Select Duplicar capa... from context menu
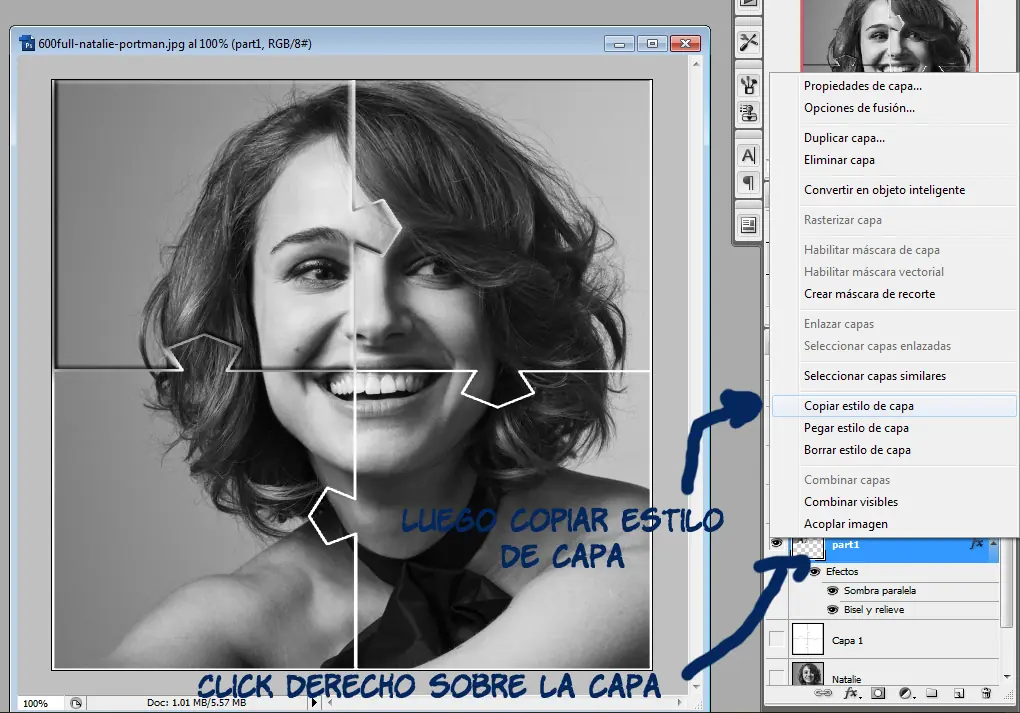Screen dimensions: 1020x713 (x=844, y=138)
